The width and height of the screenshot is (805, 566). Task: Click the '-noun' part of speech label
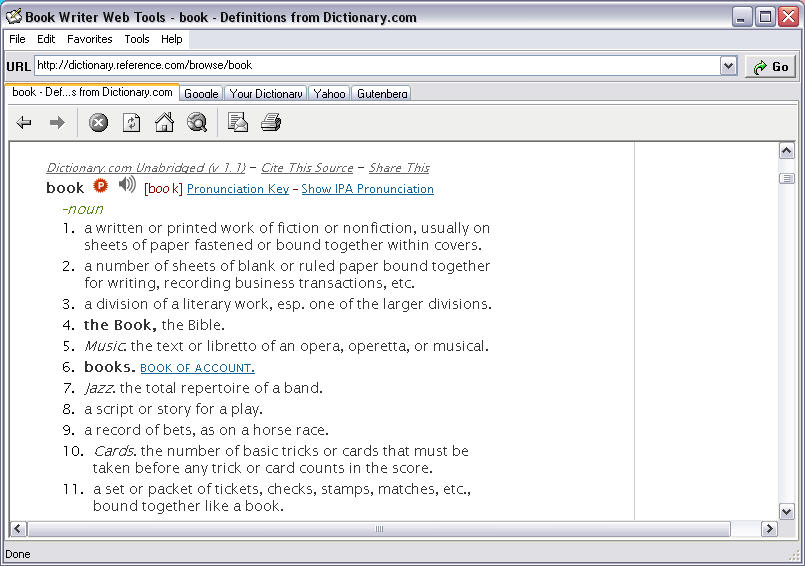83,209
